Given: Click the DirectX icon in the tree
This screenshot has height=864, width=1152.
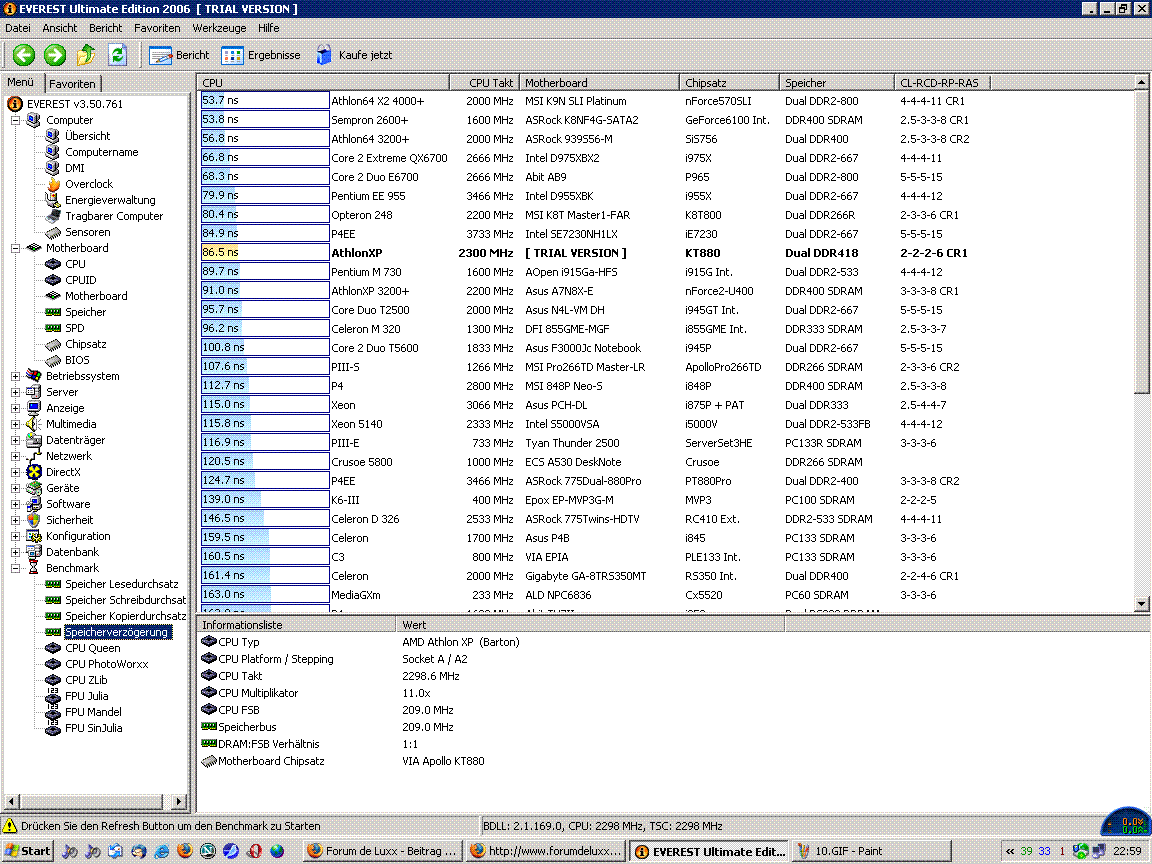Looking at the screenshot, I should pos(34,472).
